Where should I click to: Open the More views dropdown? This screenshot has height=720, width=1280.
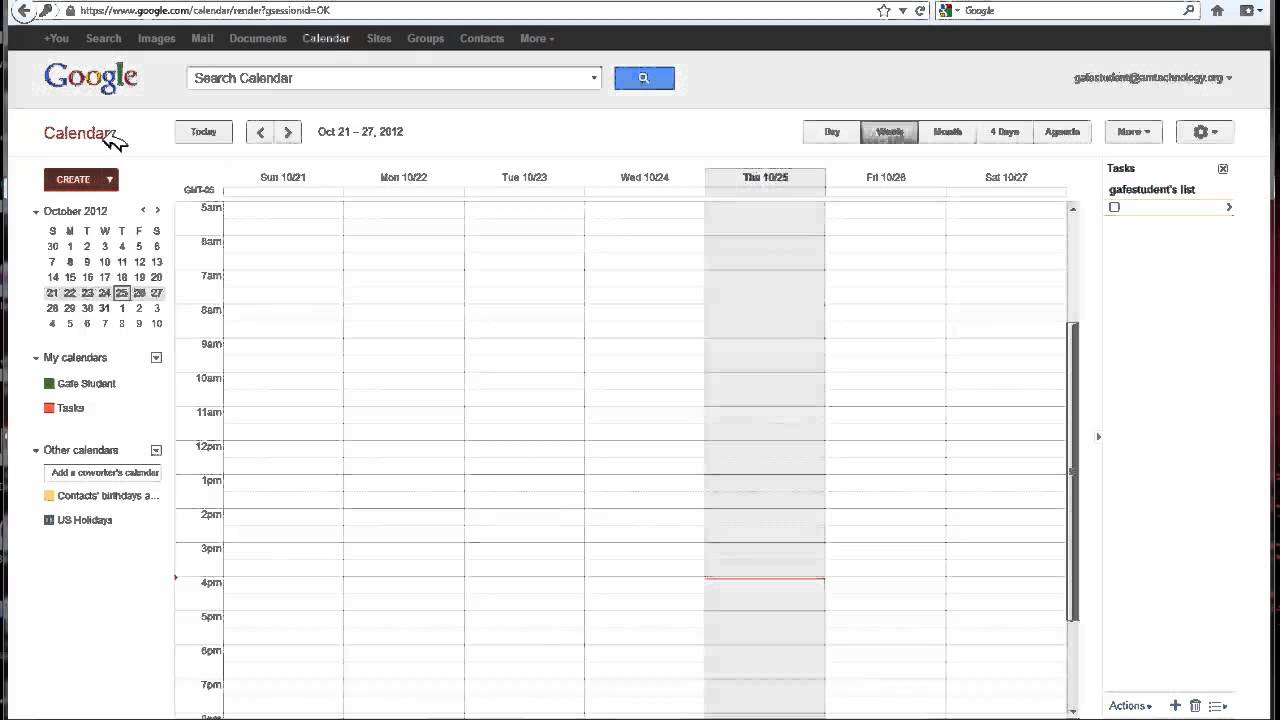click(x=1133, y=132)
